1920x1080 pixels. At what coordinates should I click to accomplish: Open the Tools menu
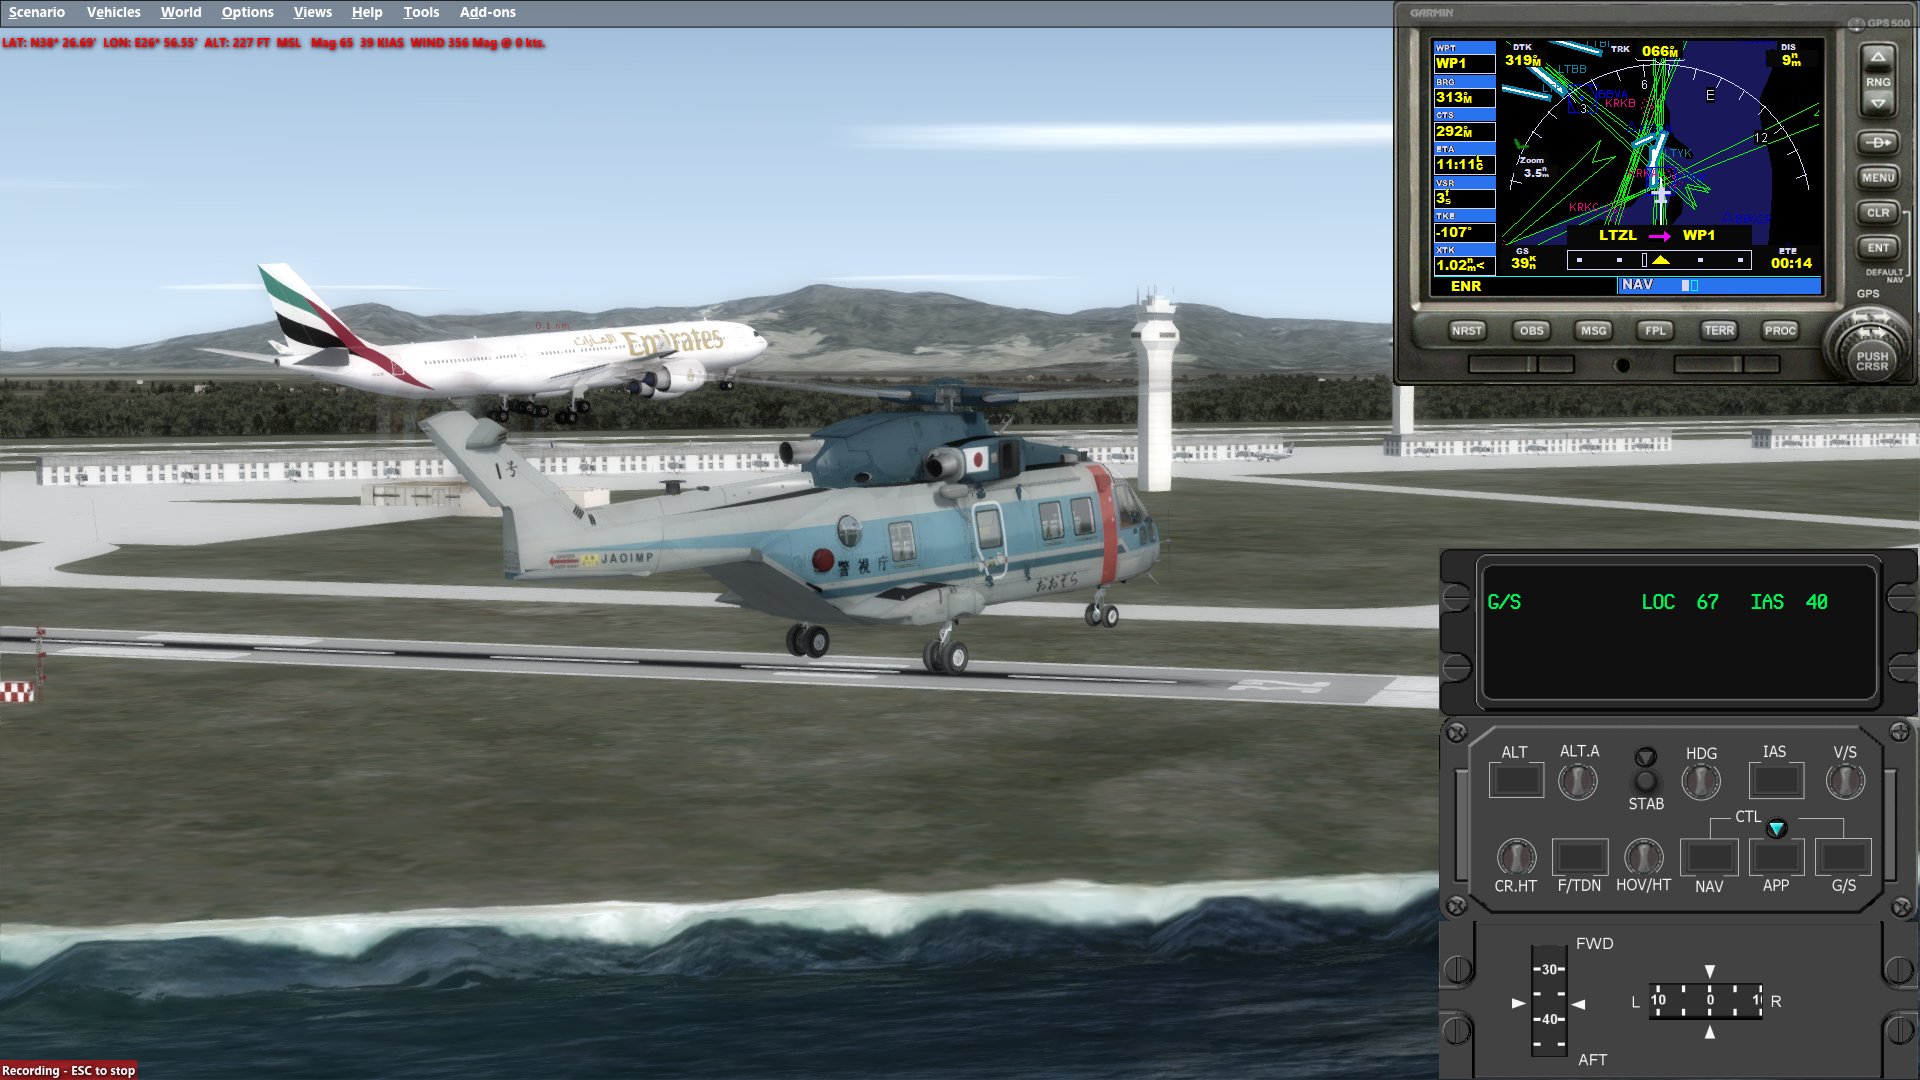(421, 12)
